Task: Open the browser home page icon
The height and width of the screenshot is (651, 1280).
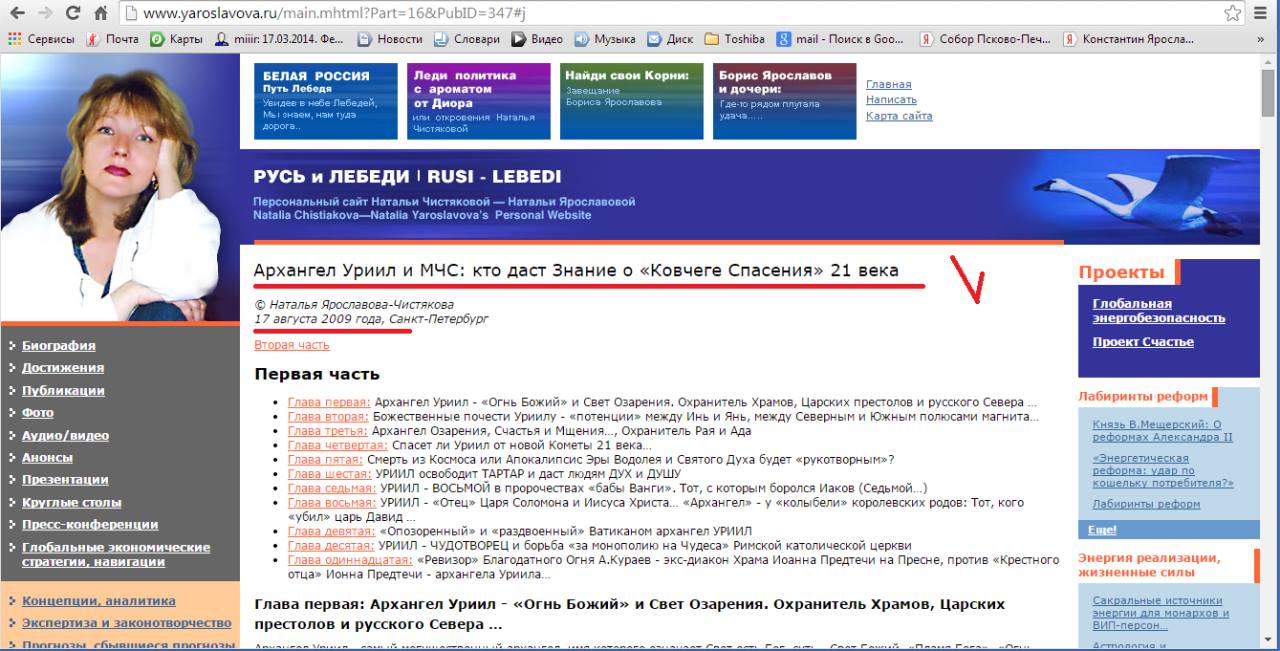Action: (x=101, y=14)
